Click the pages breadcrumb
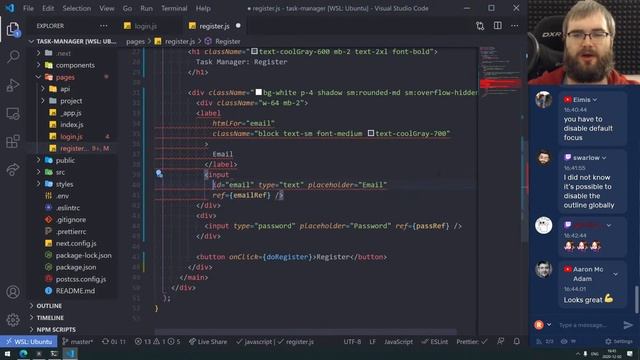The image size is (640, 360). [135, 41]
